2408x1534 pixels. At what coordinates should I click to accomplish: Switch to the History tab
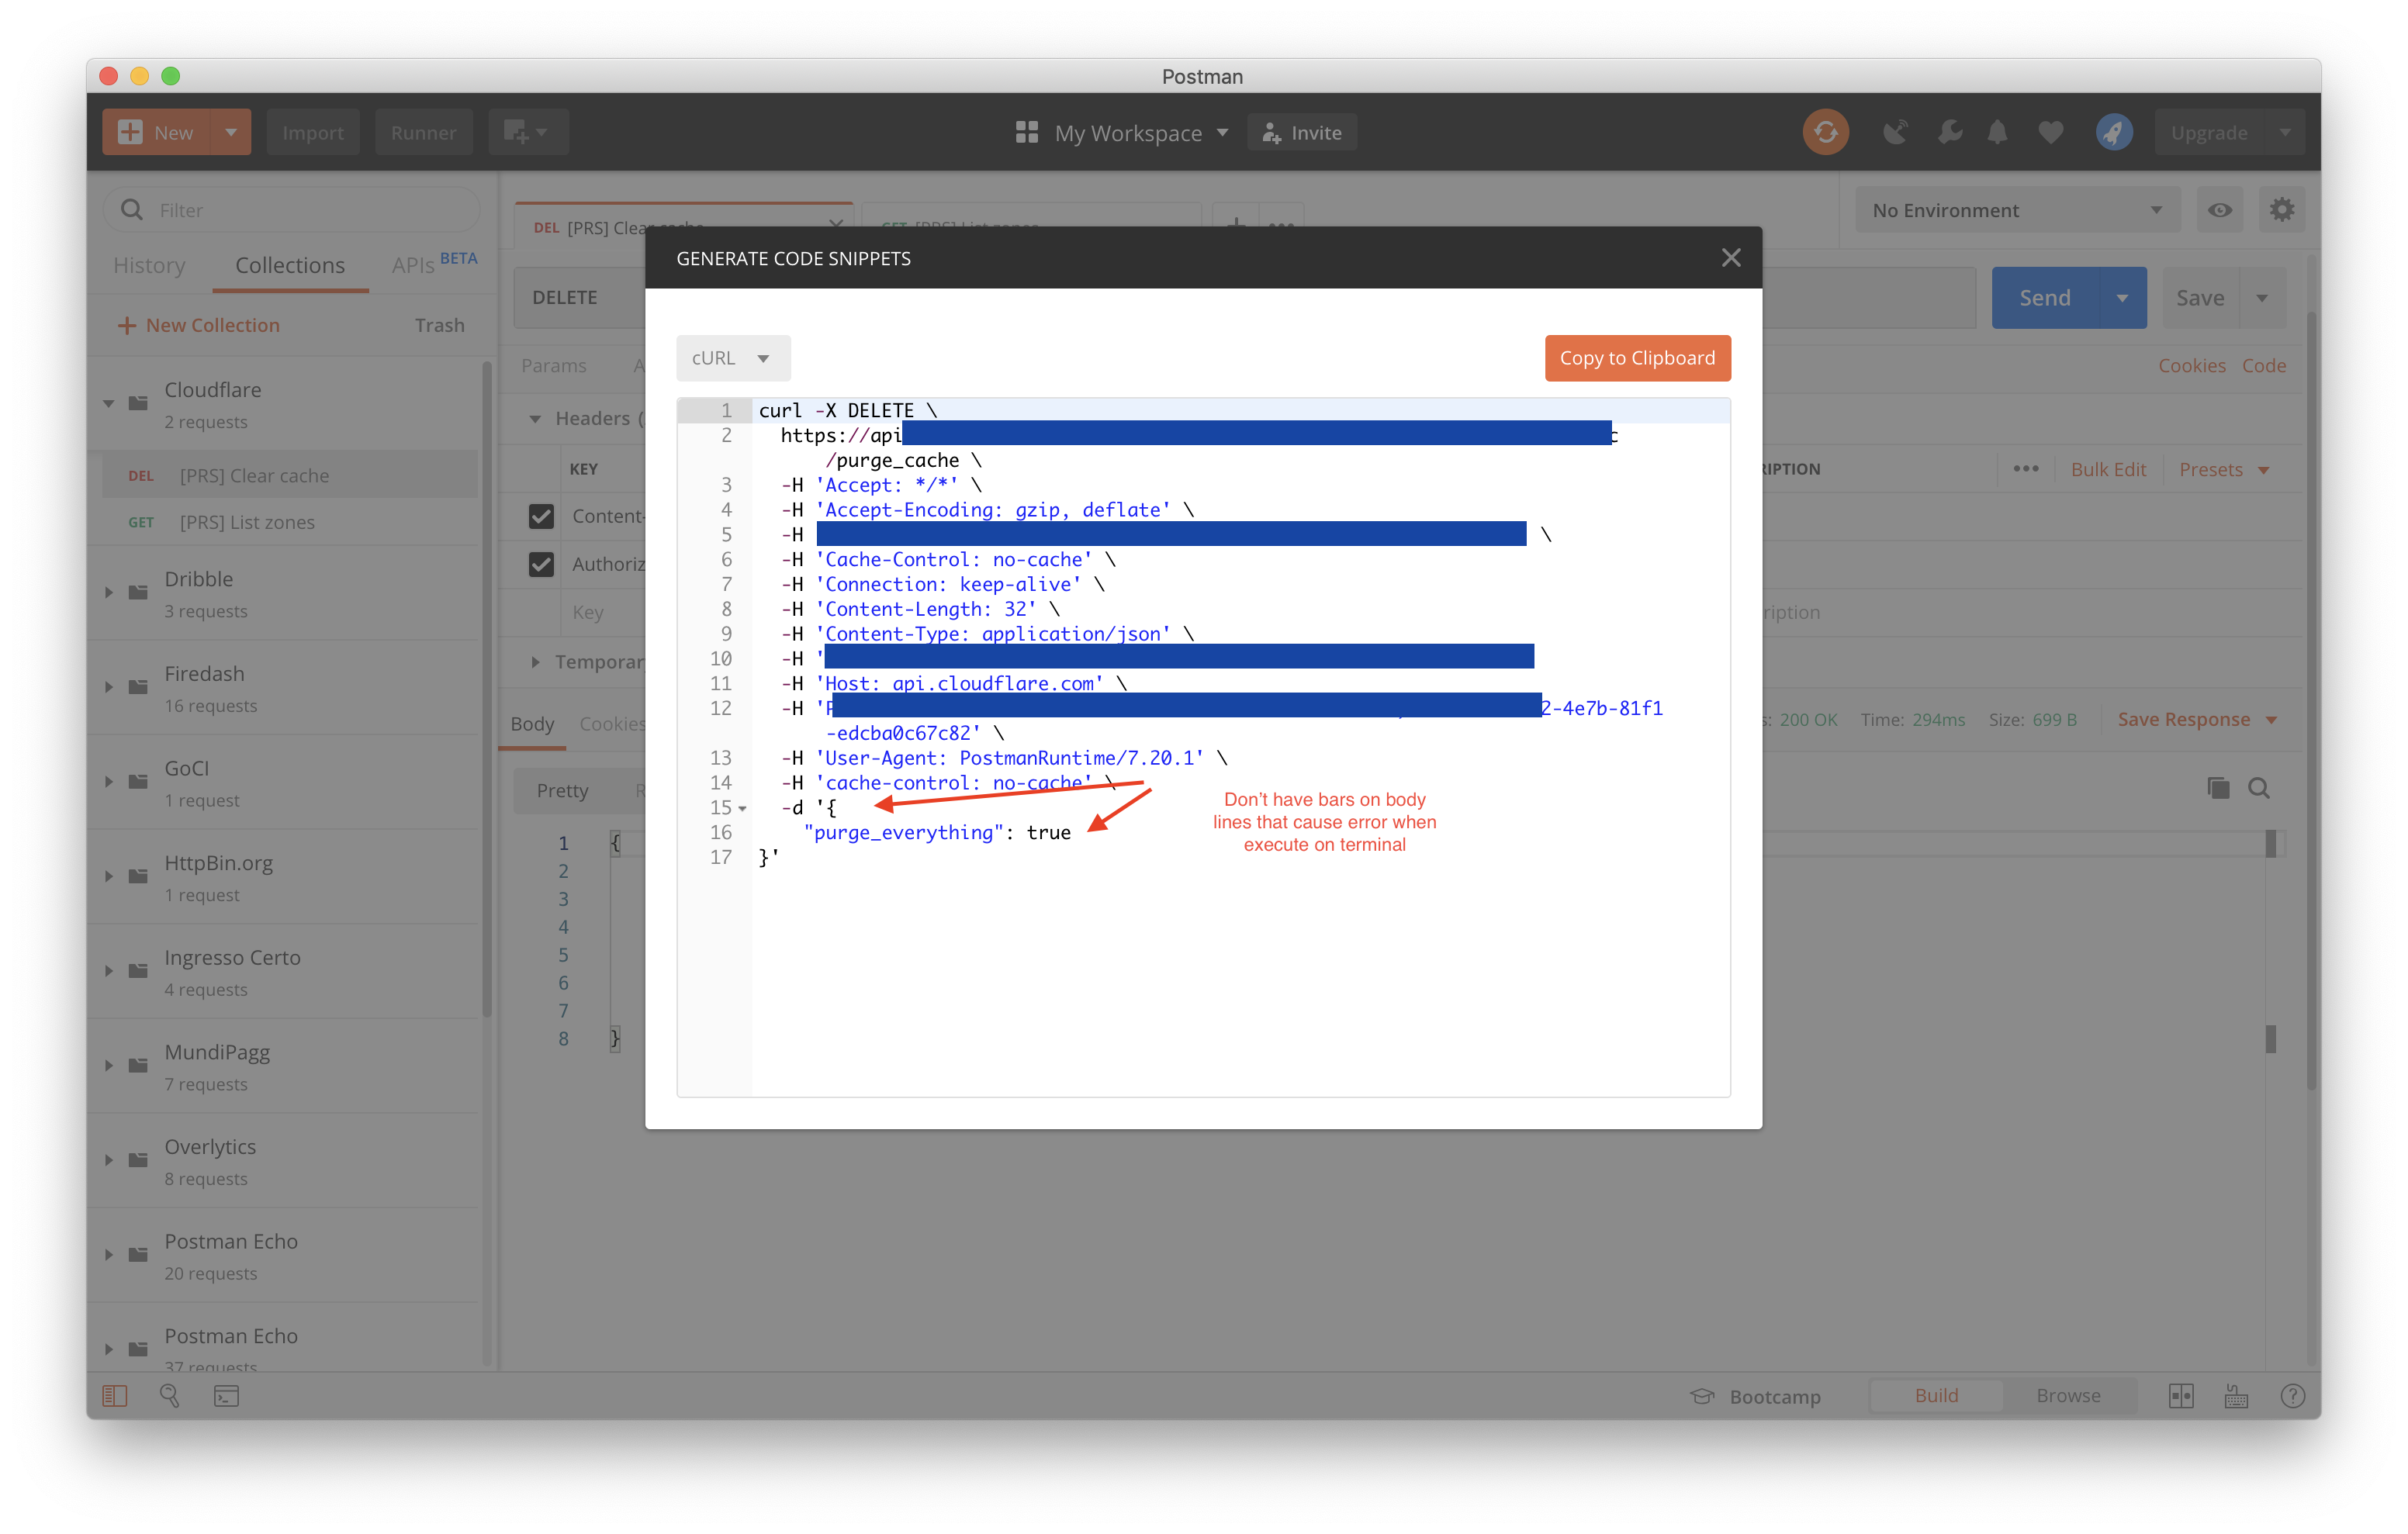(x=149, y=265)
